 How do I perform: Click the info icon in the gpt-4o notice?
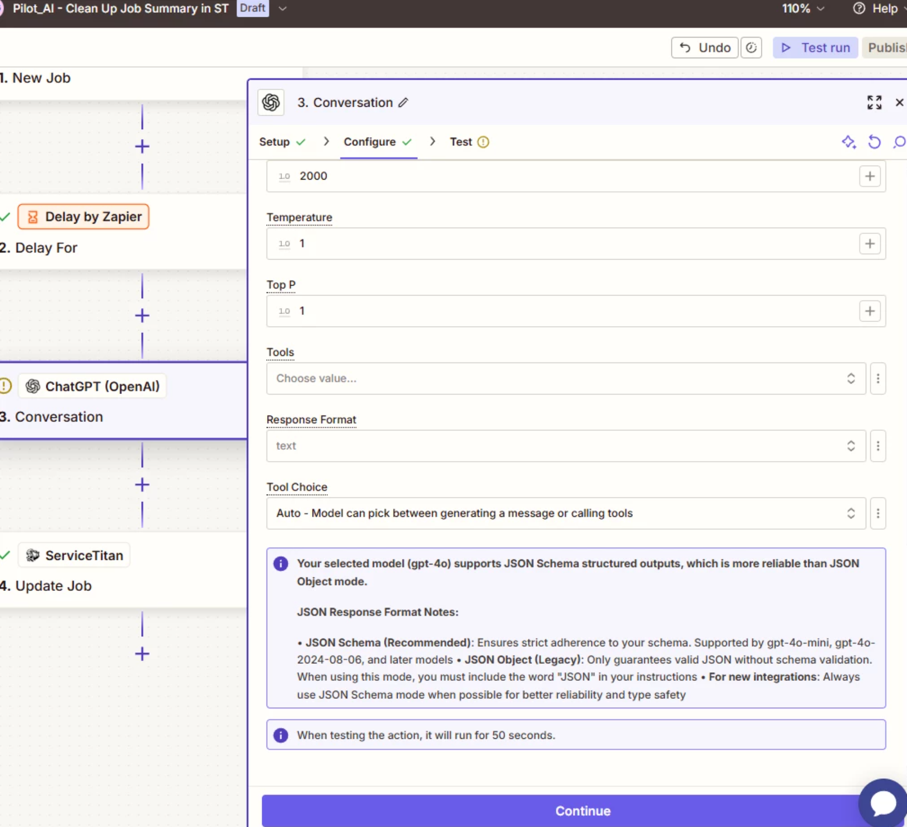pos(281,563)
